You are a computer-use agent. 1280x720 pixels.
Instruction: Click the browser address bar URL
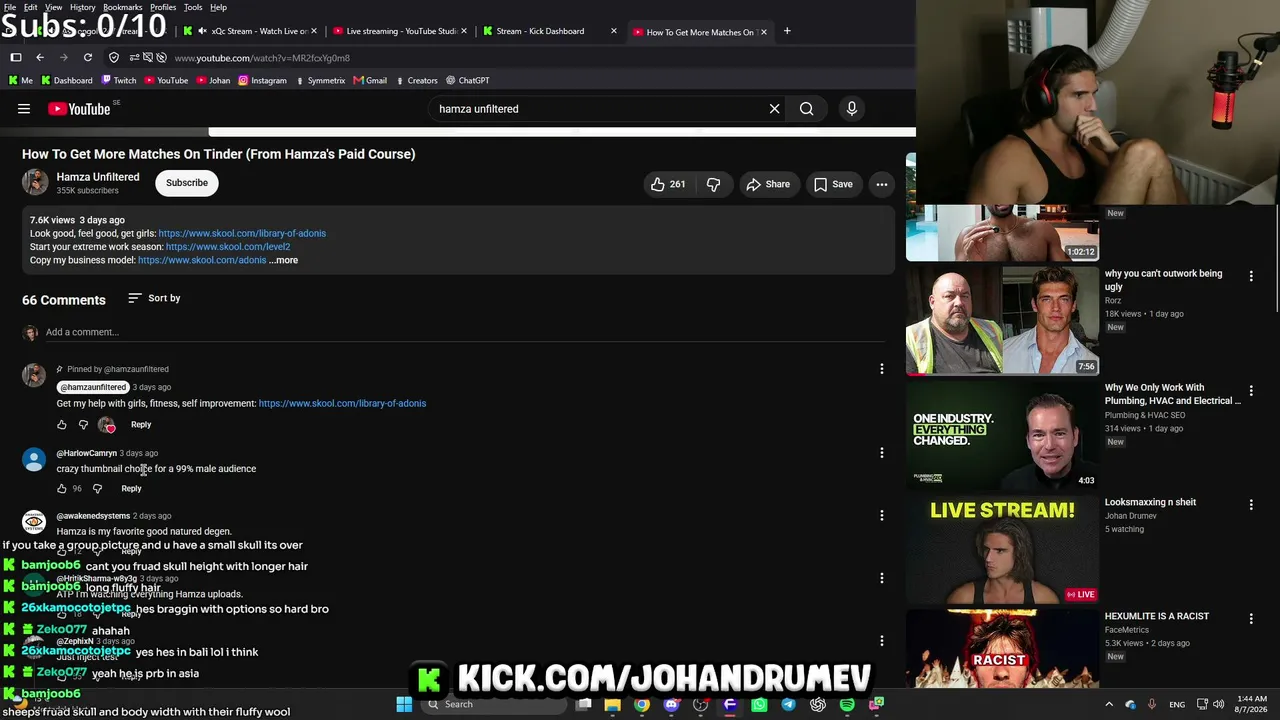click(262, 58)
